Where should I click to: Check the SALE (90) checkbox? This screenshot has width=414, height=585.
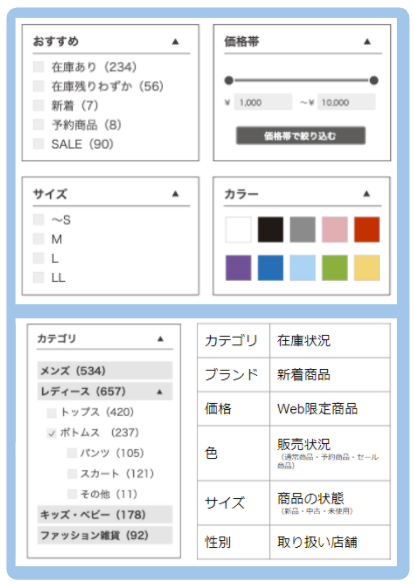(x=38, y=144)
